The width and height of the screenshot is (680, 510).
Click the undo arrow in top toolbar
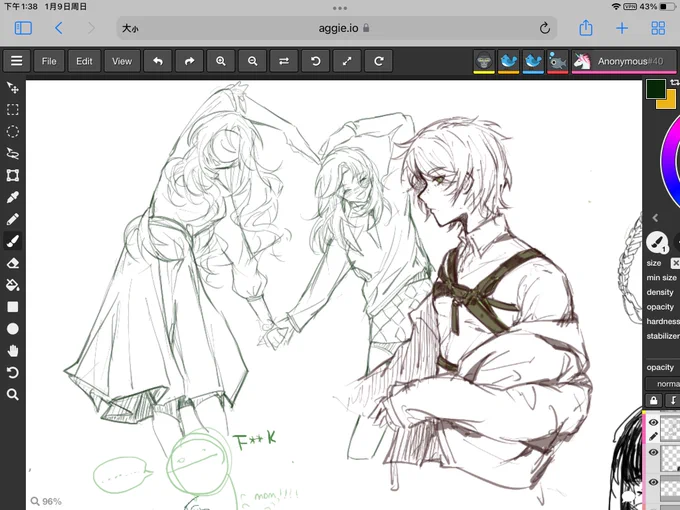point(158,61)
